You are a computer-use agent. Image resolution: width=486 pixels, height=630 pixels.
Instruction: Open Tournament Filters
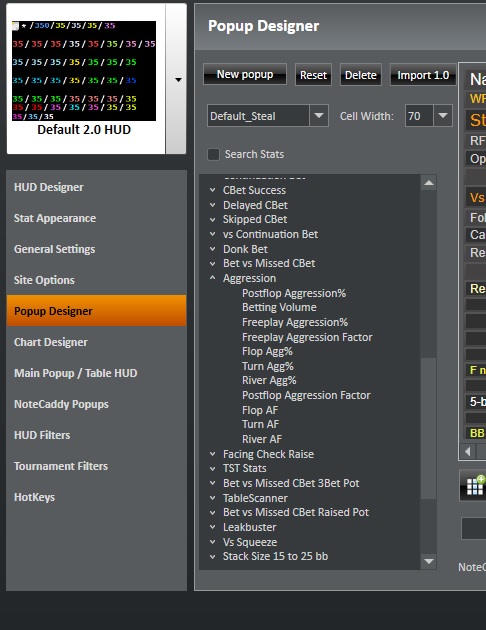click(96, 466)
